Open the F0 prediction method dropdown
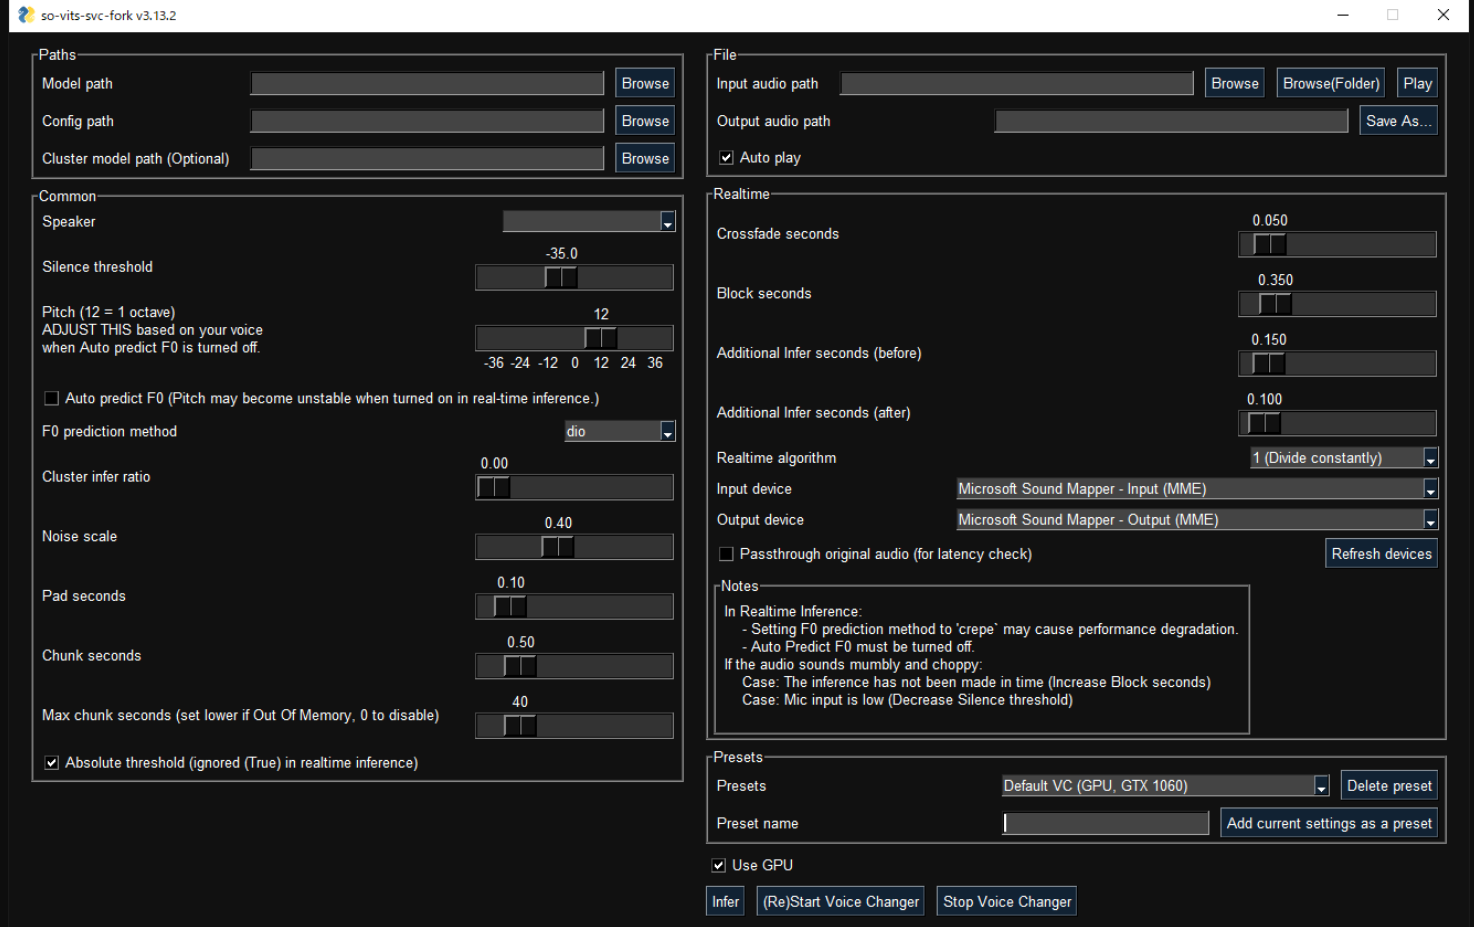 (x=667, y=431)
